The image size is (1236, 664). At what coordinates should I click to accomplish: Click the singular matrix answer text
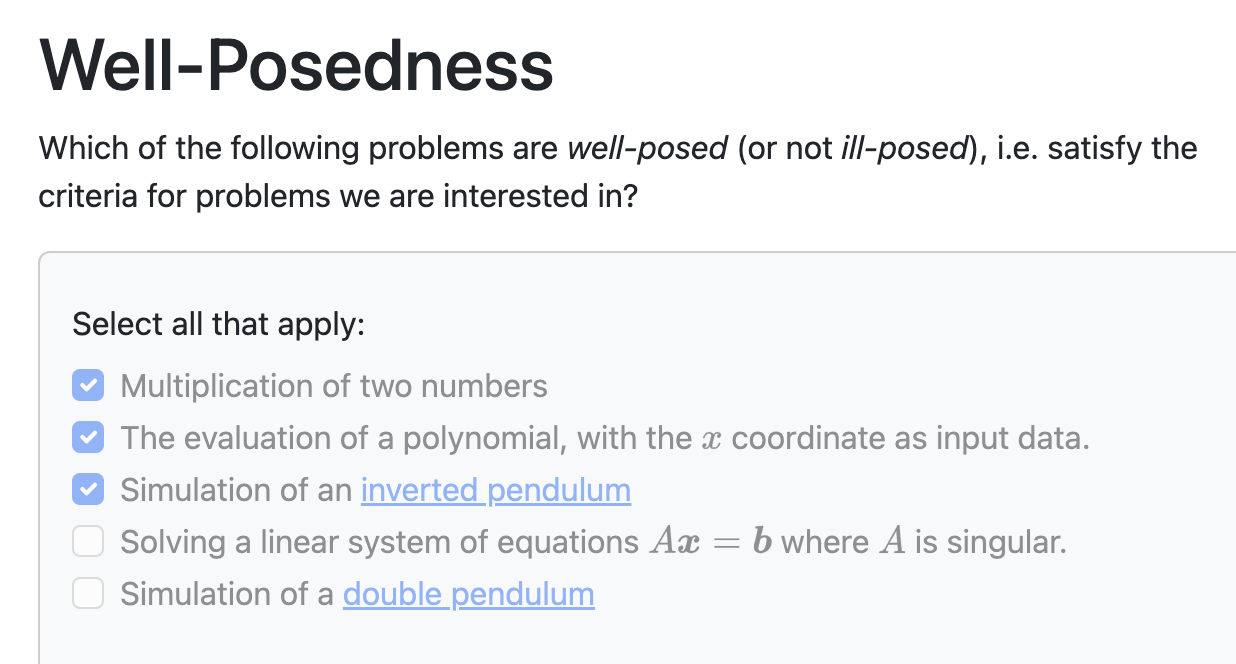coord(593,541)
